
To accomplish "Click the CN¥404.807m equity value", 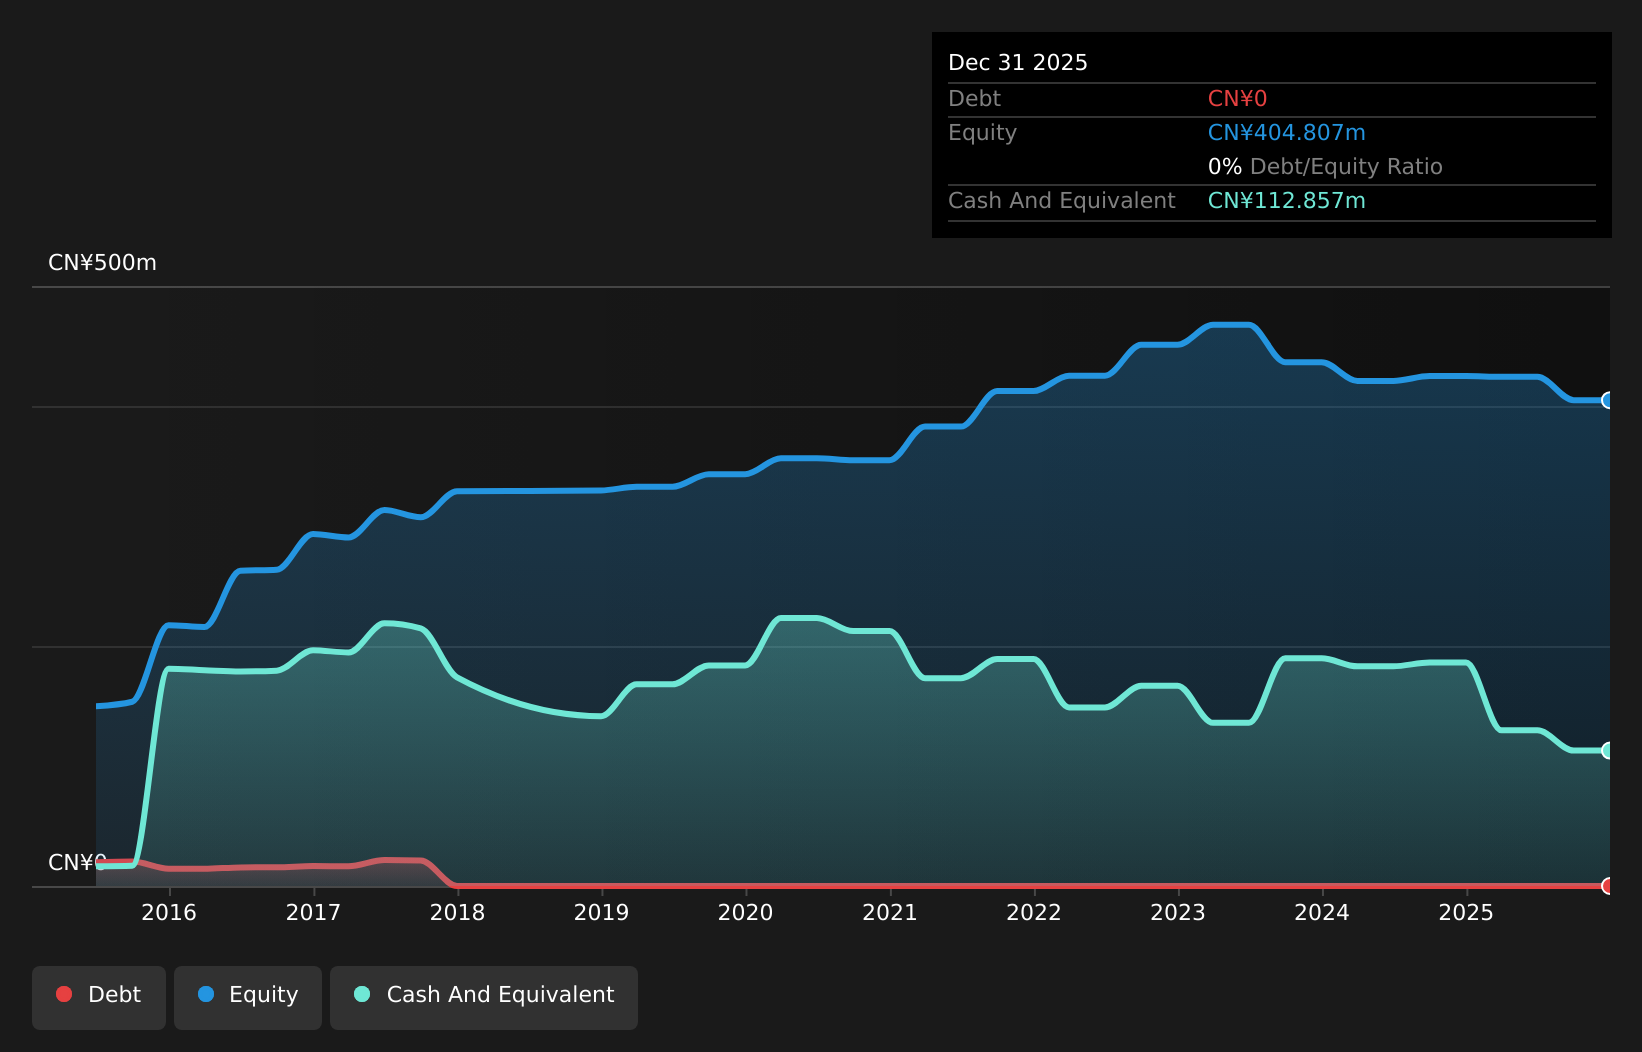I will point(1286,133).
